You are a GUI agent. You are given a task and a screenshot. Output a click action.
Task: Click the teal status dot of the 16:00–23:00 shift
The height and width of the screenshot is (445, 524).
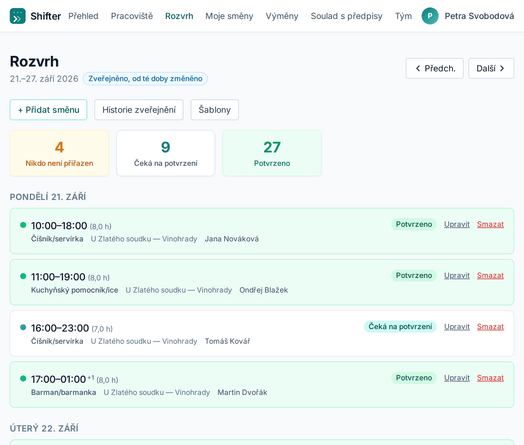(23, 327)
